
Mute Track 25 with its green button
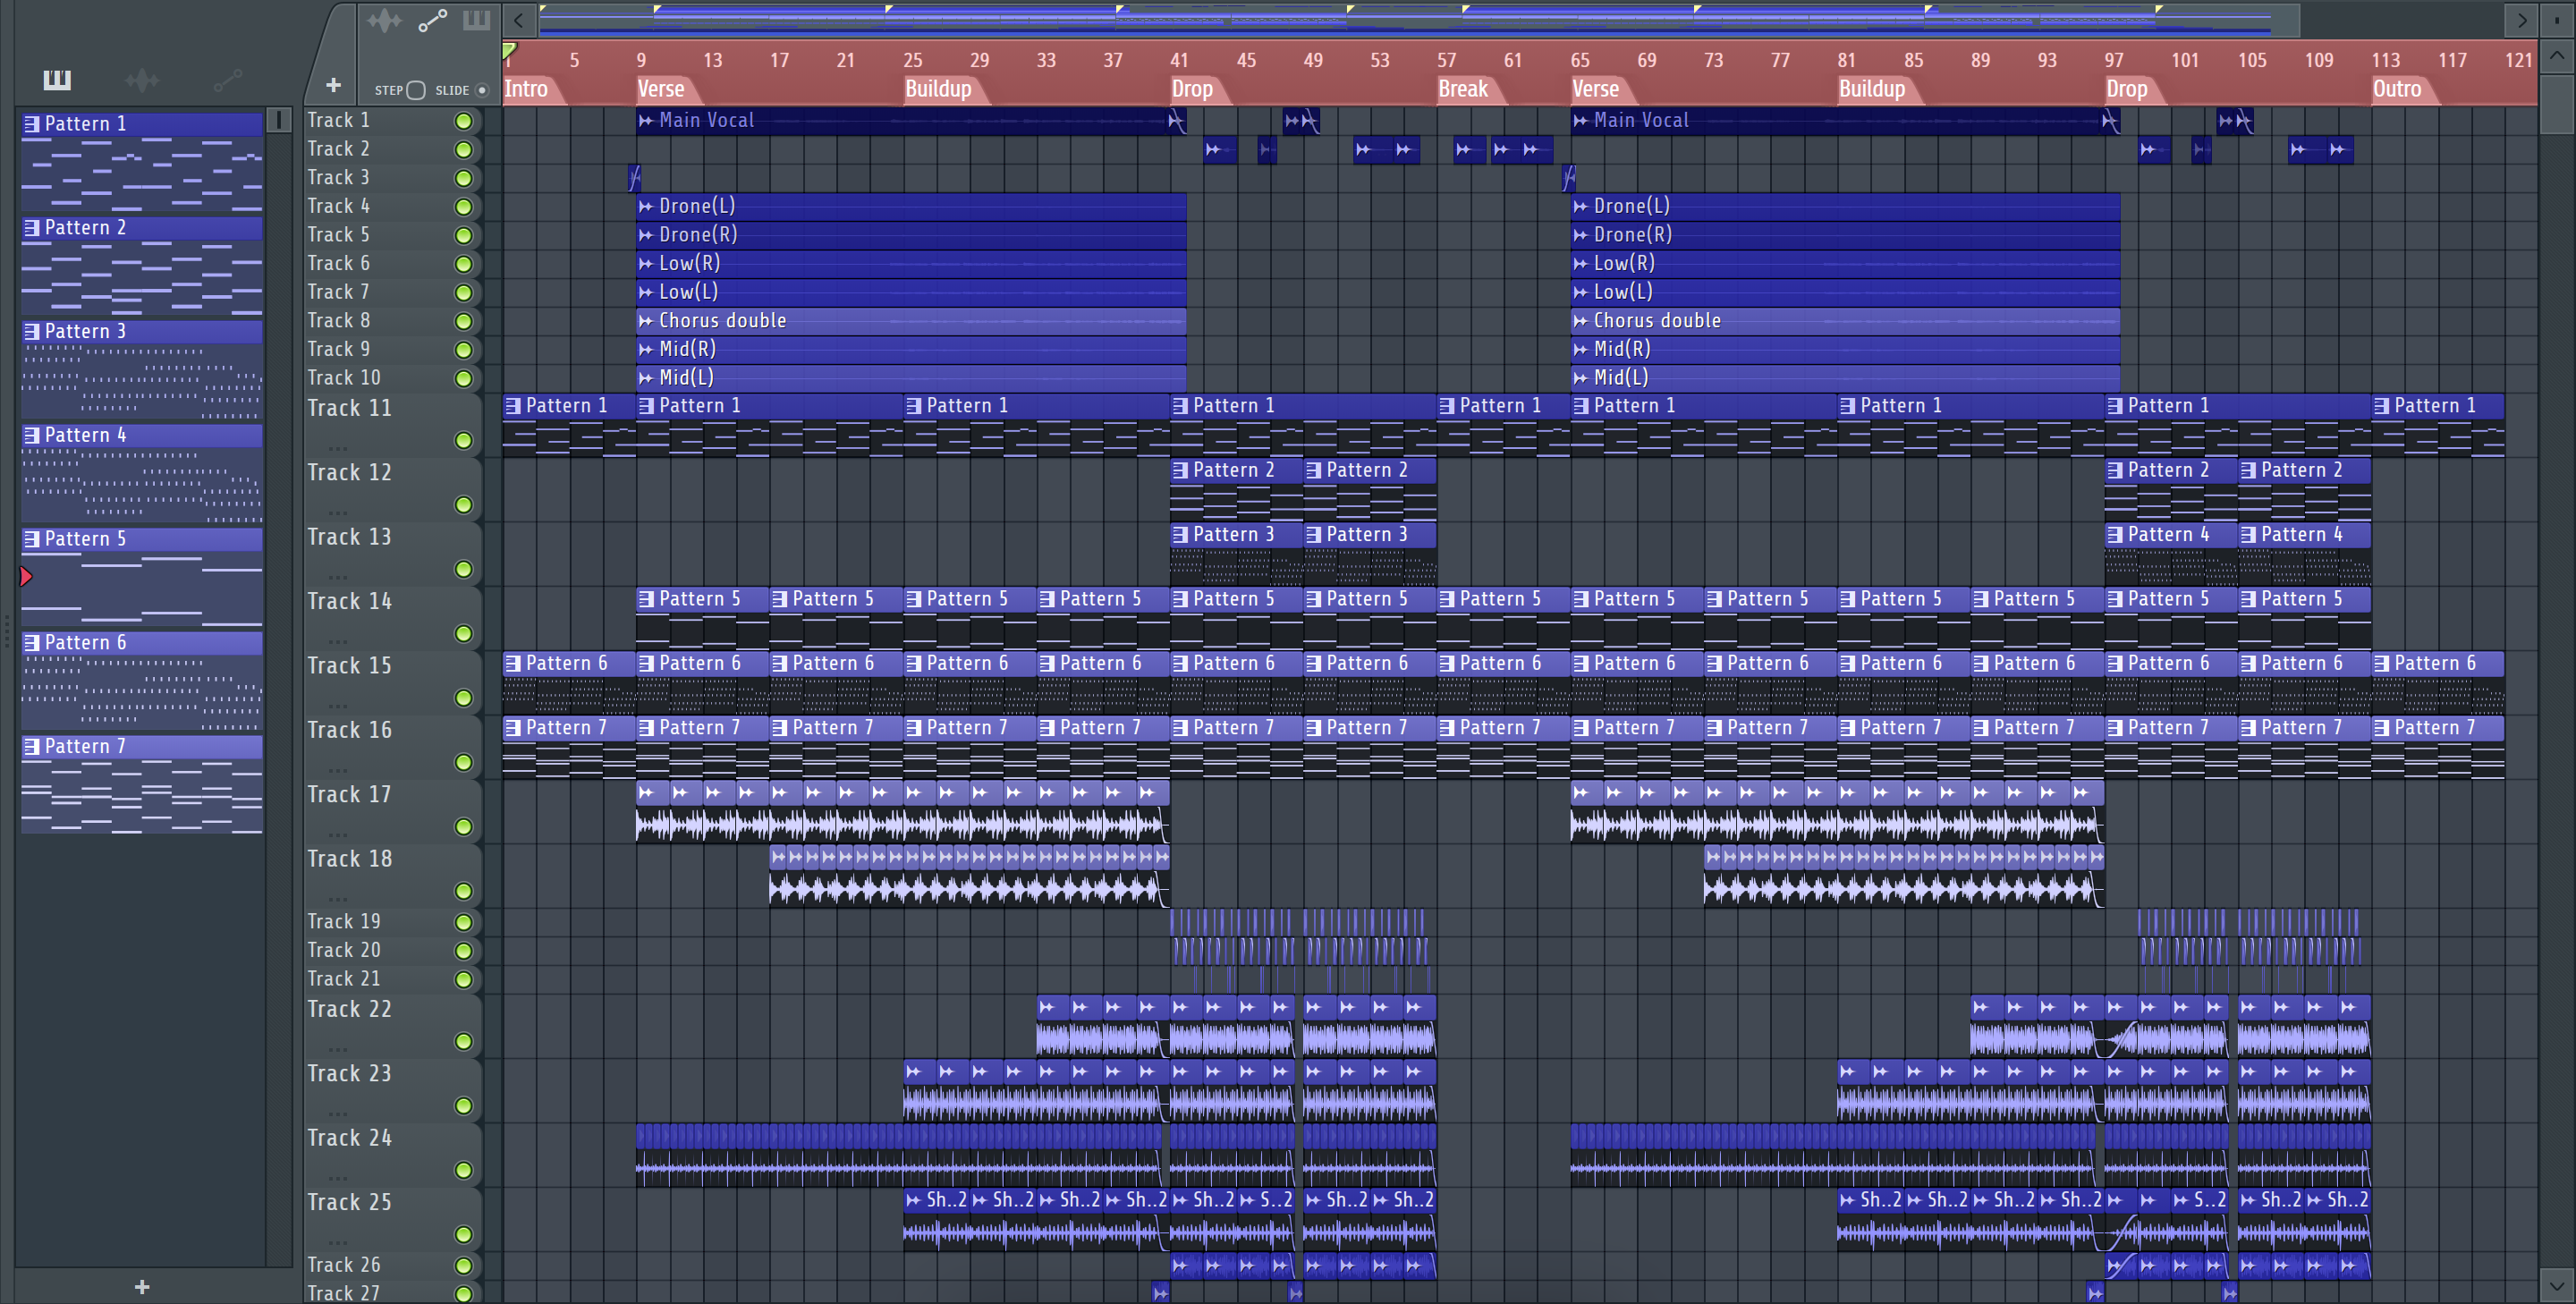(463, 1234)
